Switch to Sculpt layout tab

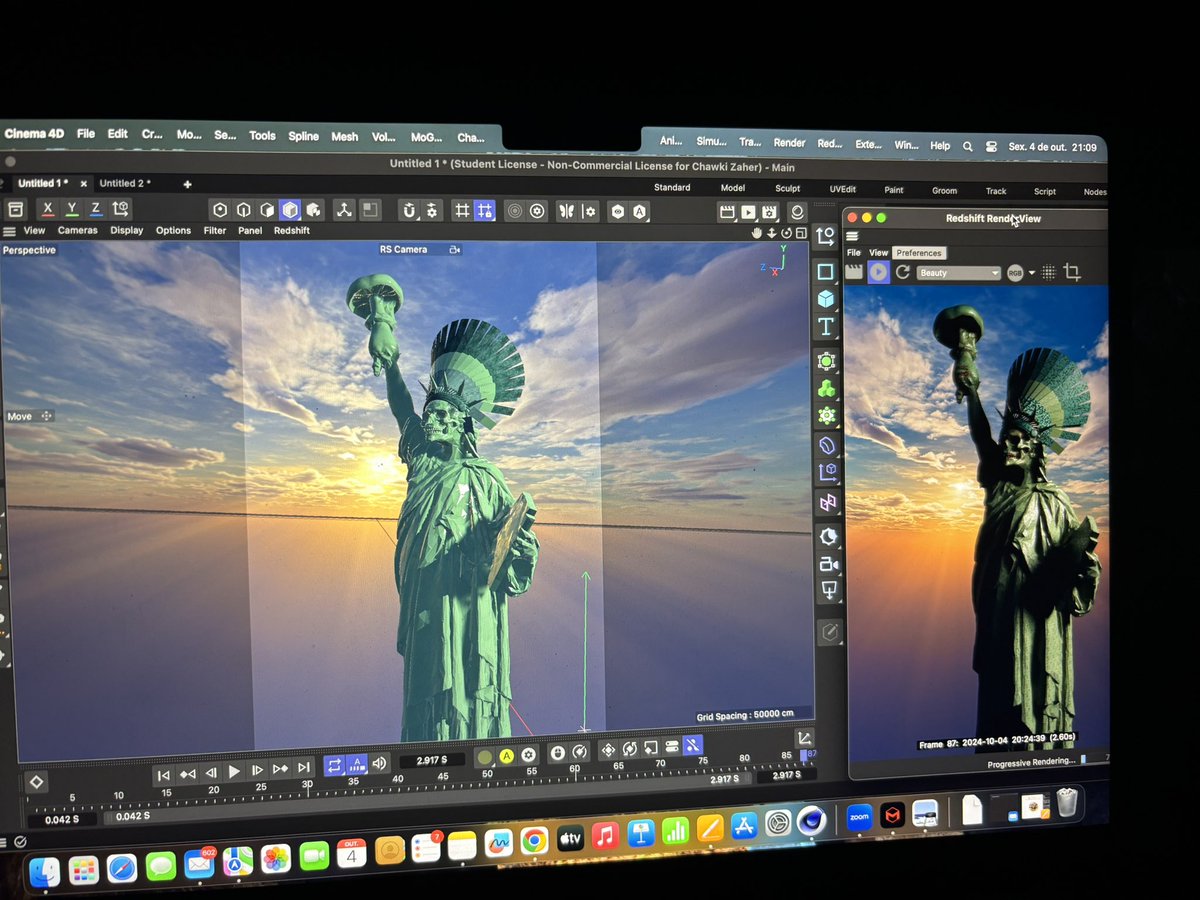click(788, 188)
